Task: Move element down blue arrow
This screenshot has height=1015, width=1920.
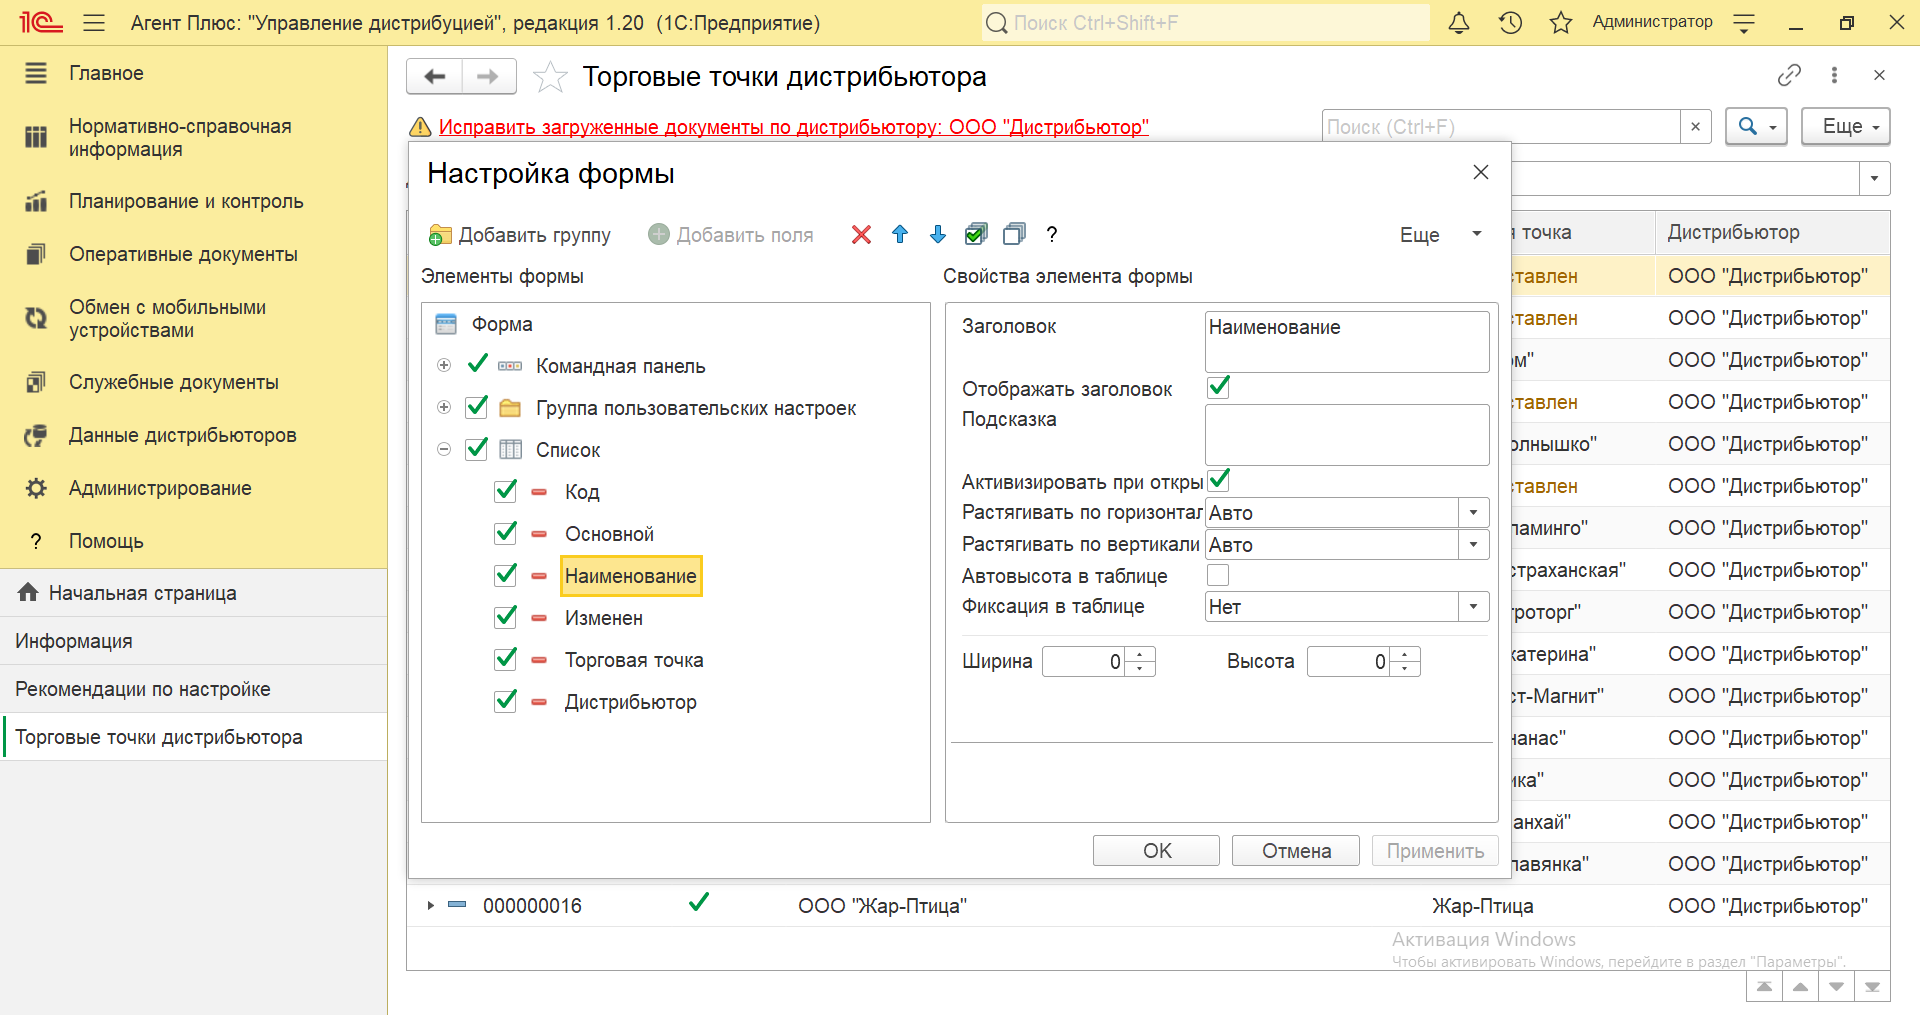Action: click(937, 234)
